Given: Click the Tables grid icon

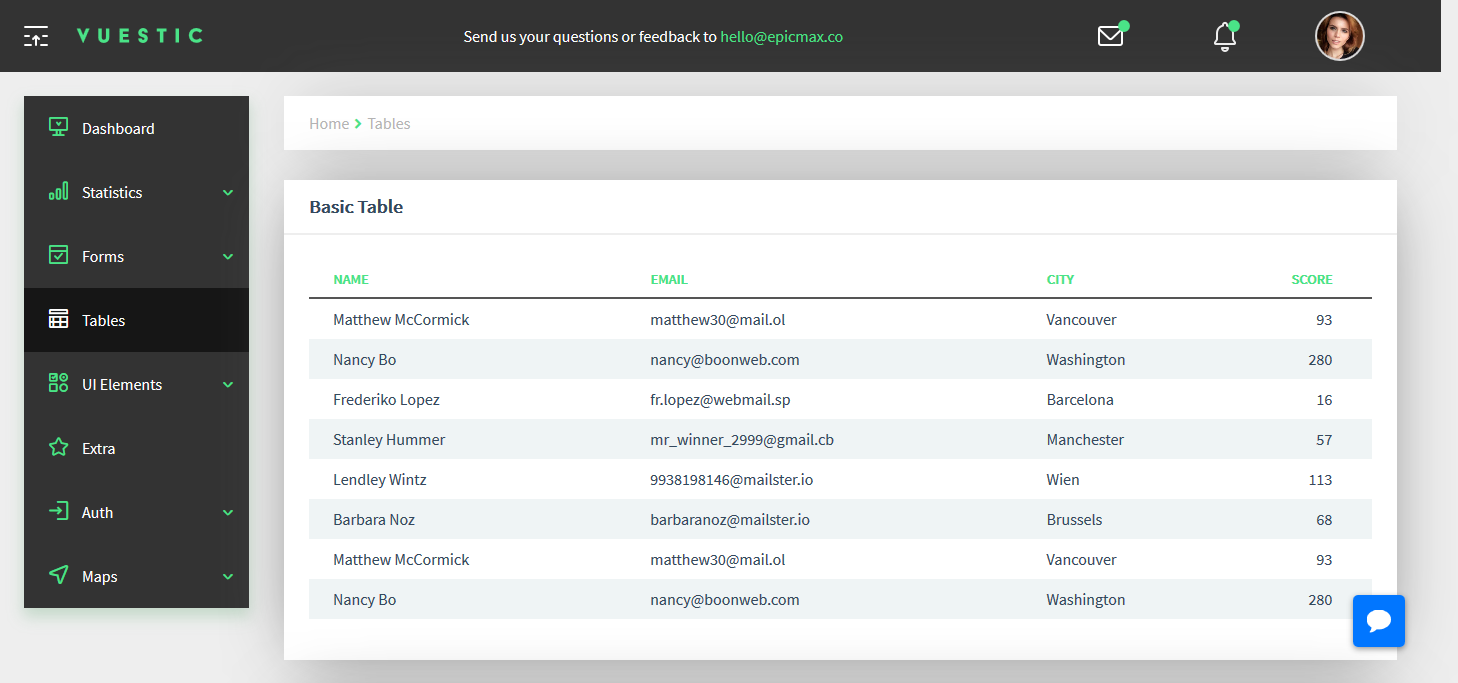Looking at the screenshot, I should tap(59, 319).
